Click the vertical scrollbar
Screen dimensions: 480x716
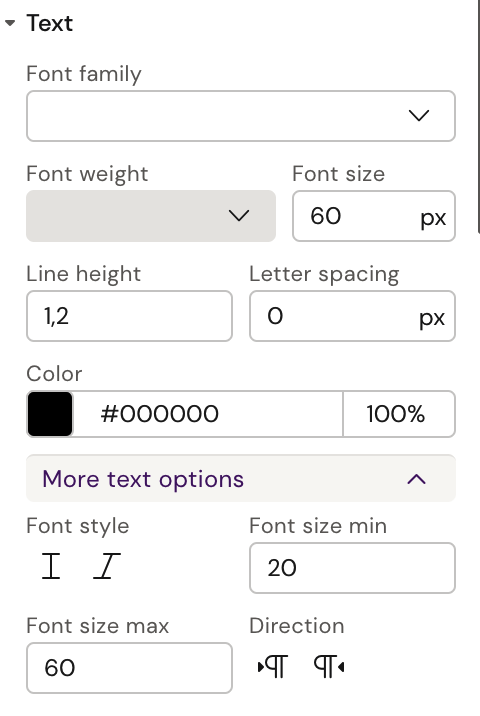click(x=478, y=114)
